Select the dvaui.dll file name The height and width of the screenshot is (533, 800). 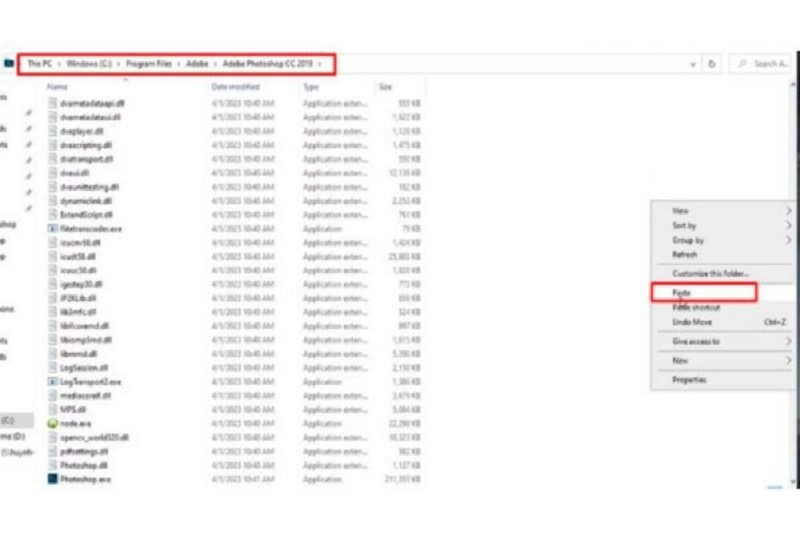pos(74,173)
